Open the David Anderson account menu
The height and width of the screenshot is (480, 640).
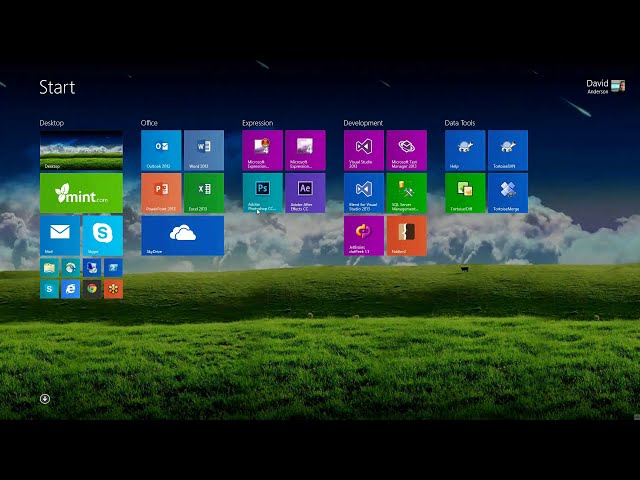[605, 87]
